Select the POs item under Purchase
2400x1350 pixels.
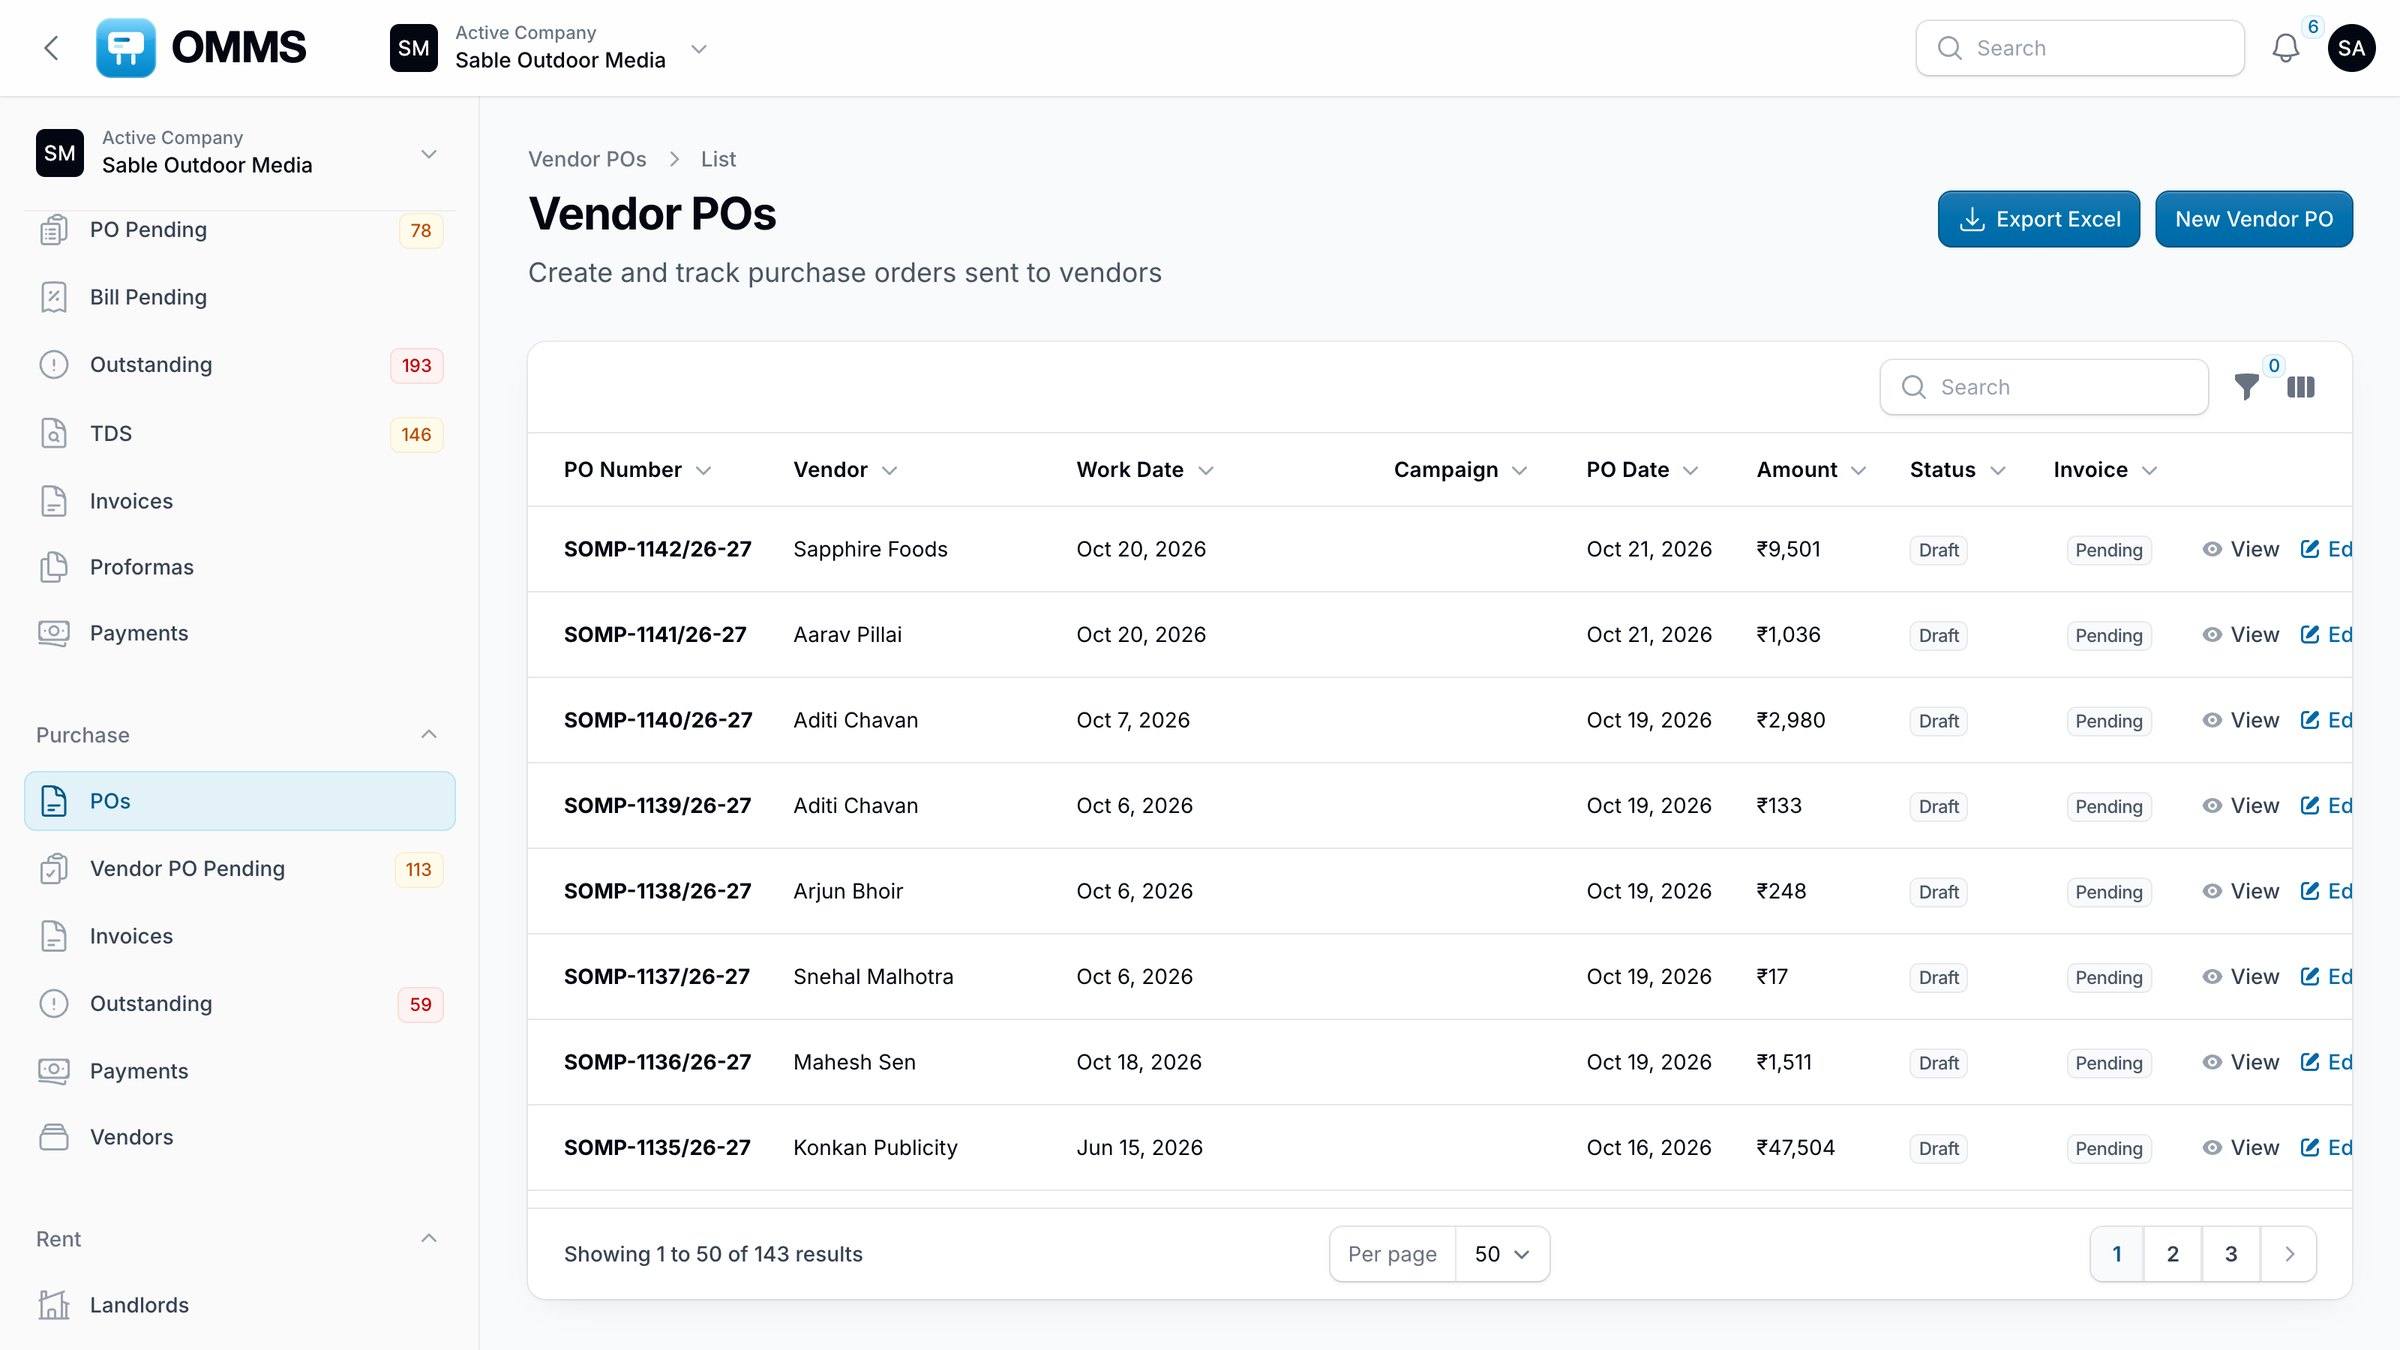coord(240,801)
